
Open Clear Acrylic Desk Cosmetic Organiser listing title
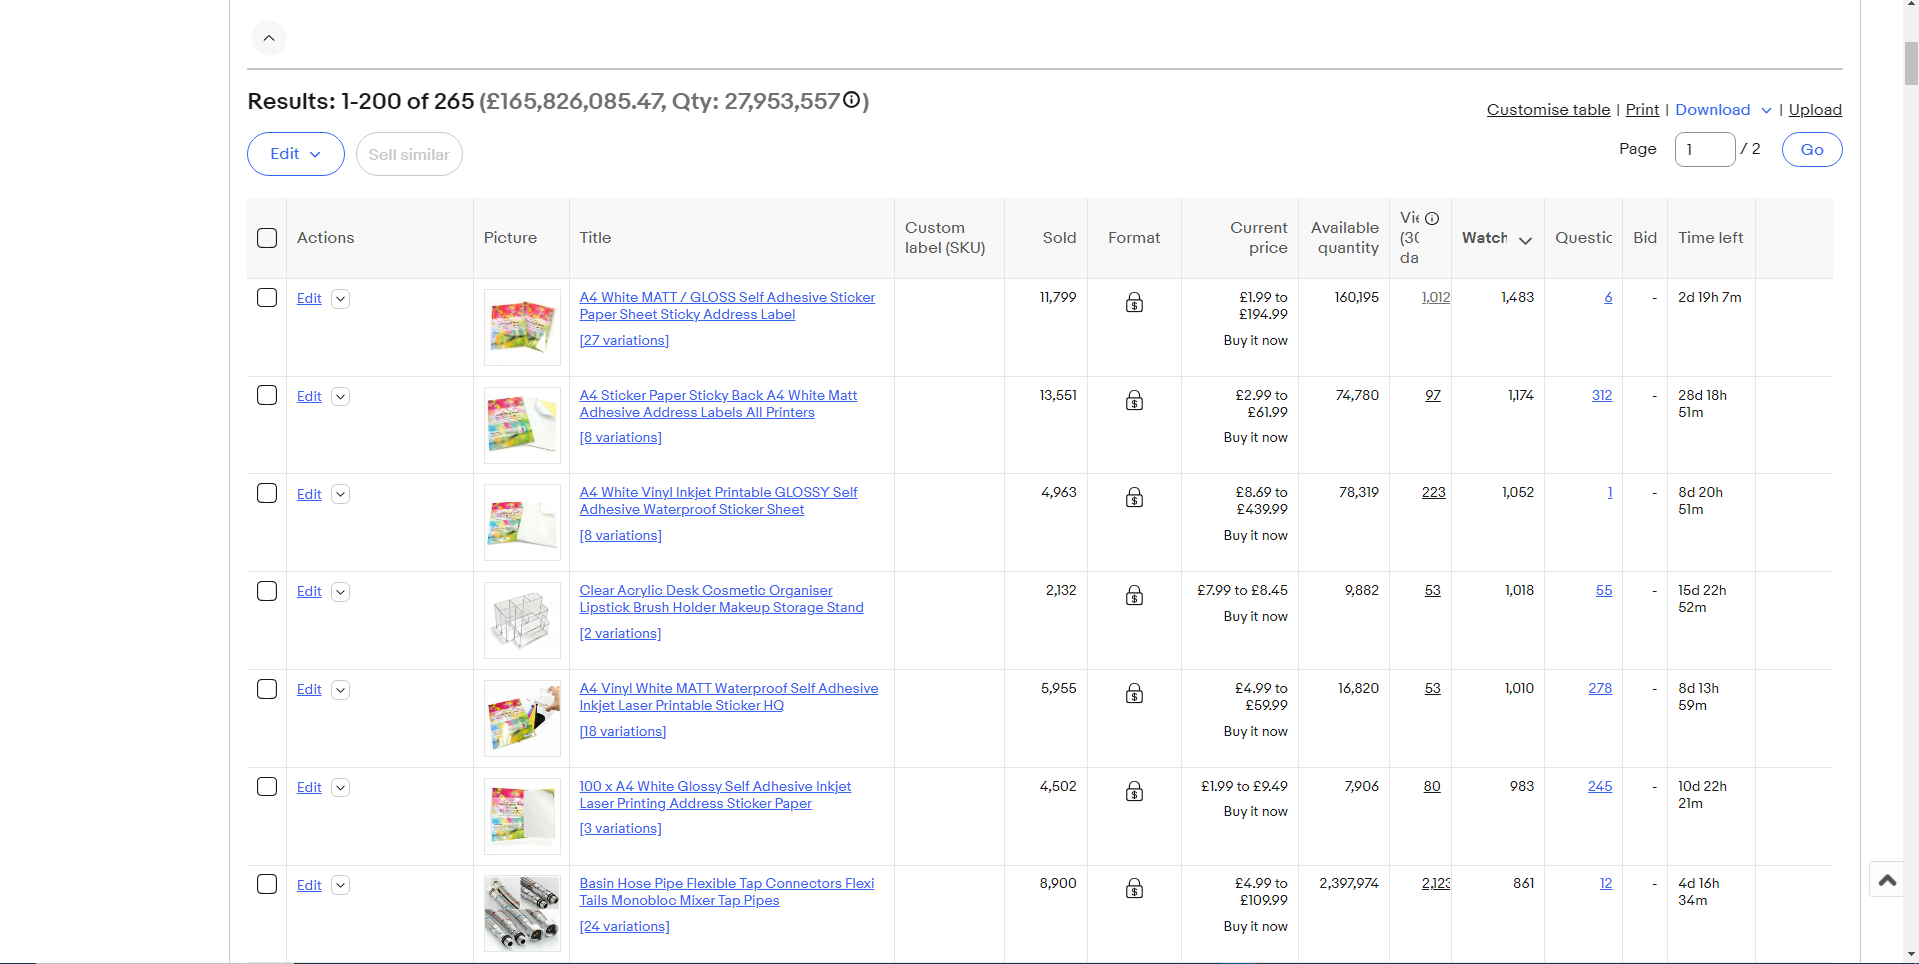[721, 599]
